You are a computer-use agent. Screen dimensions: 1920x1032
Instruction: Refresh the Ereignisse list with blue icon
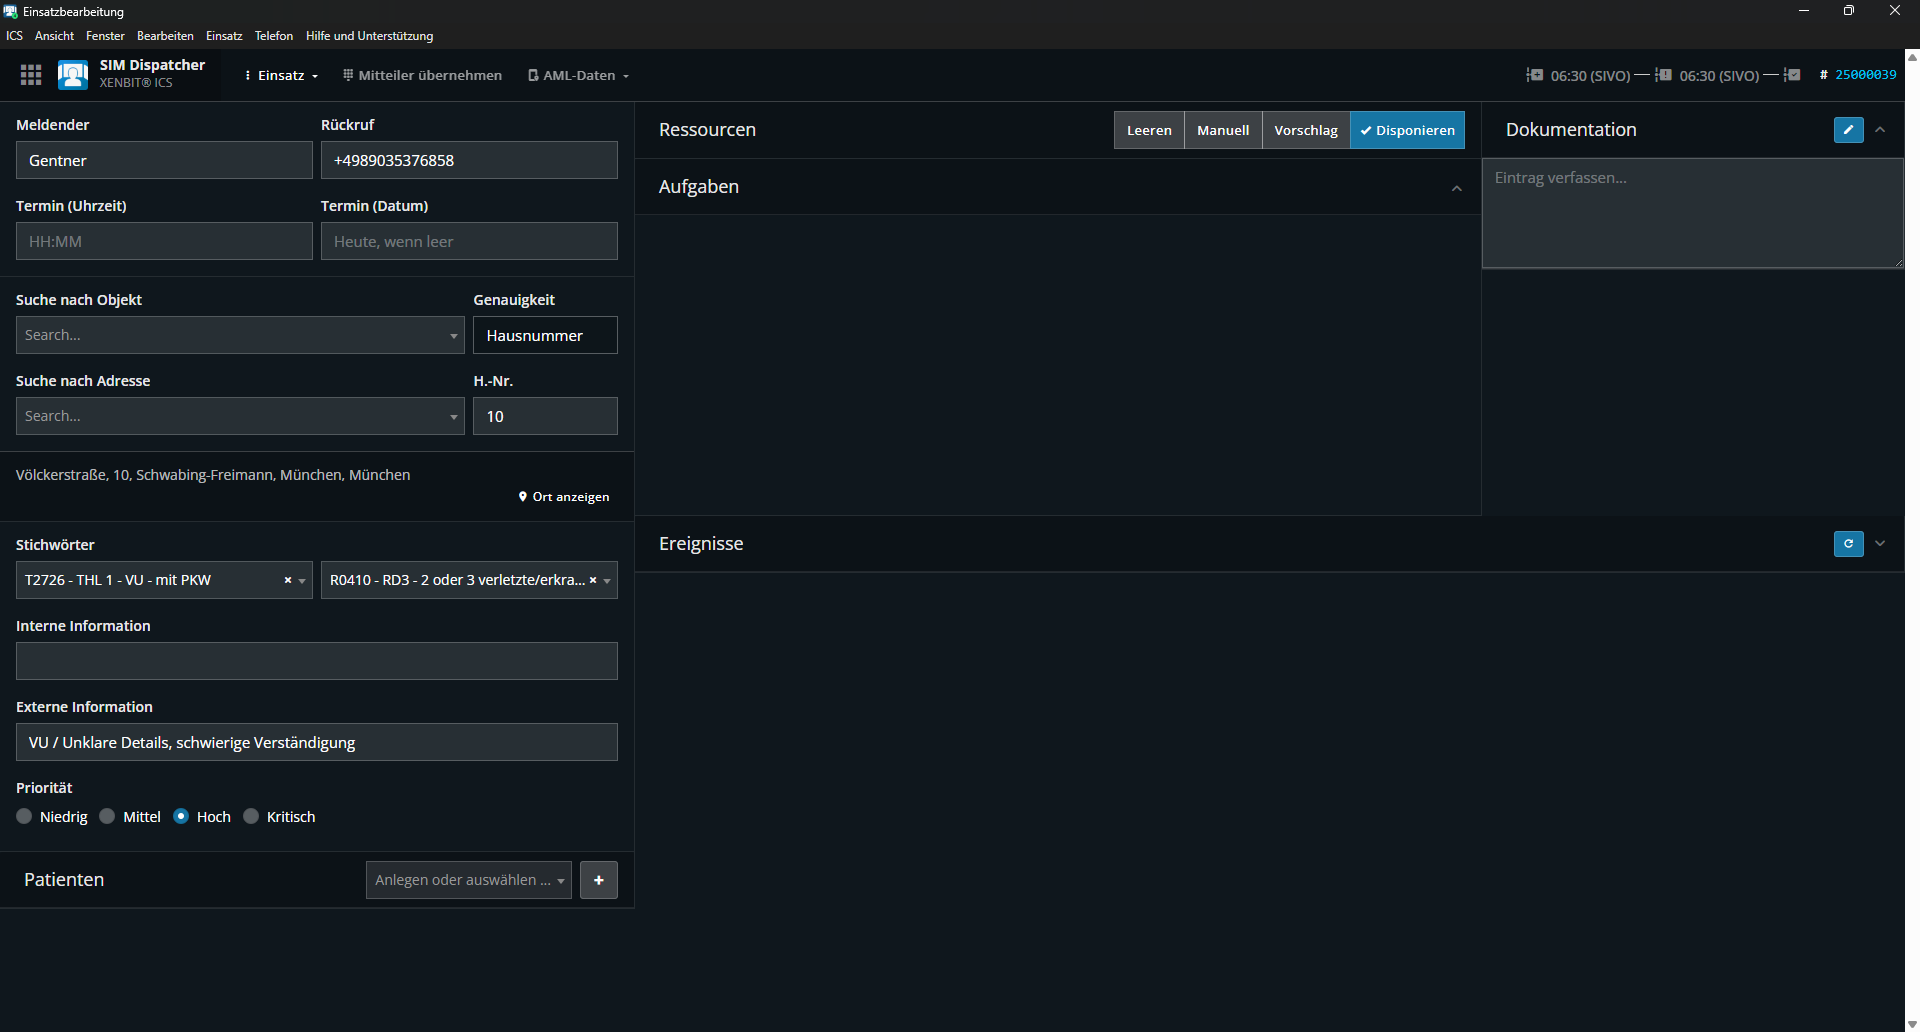pos(1848,544)
